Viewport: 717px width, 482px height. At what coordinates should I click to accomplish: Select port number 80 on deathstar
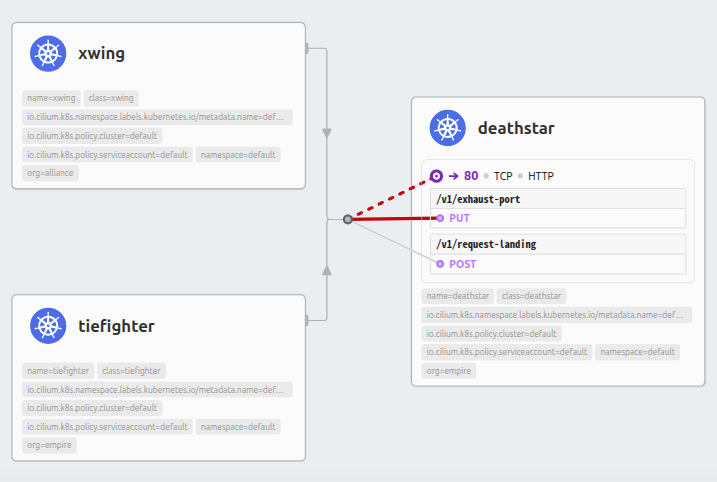point(471,176)
